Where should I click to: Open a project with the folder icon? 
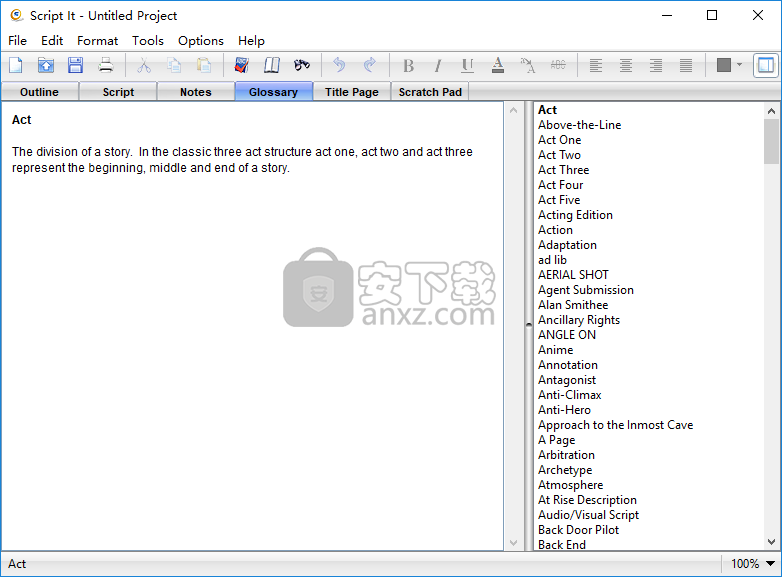(46, 65)
